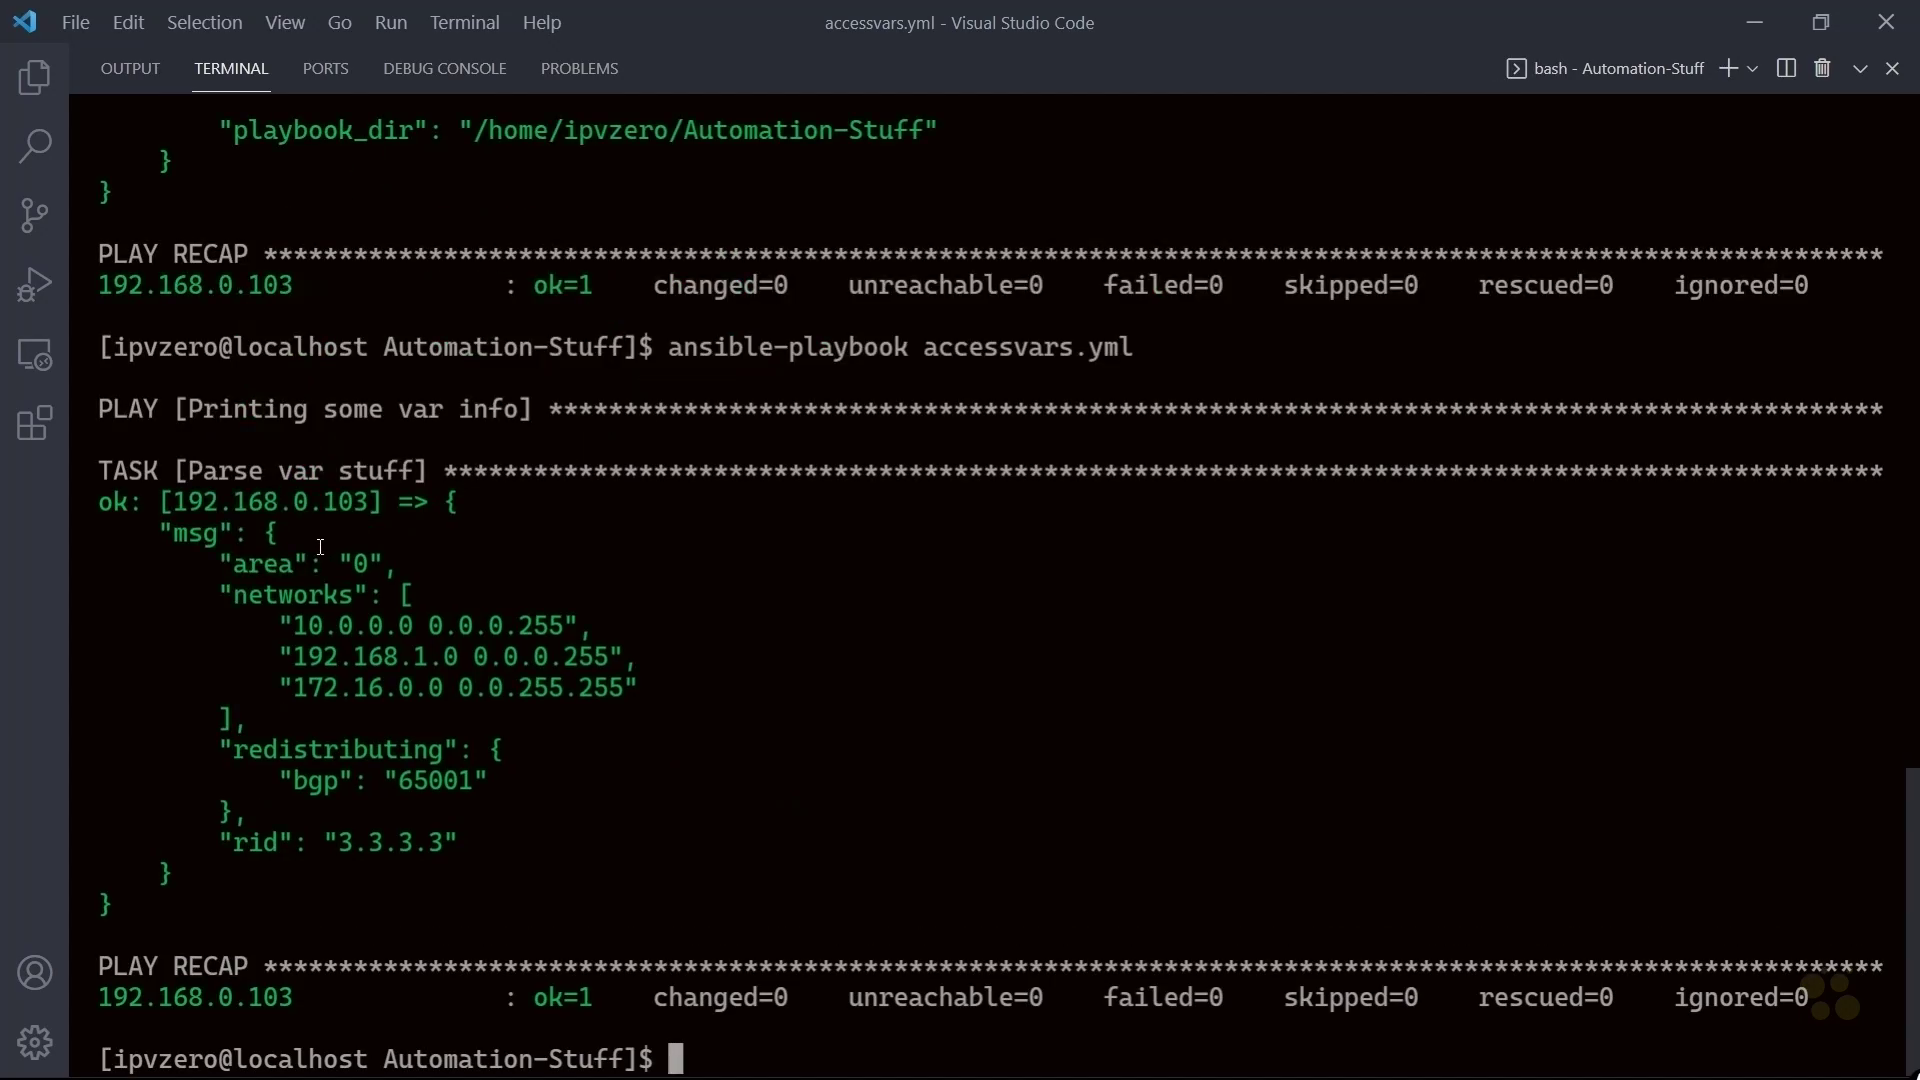Open the Run menu
Screen dimensions: 1920x1080
coord(391,22)
